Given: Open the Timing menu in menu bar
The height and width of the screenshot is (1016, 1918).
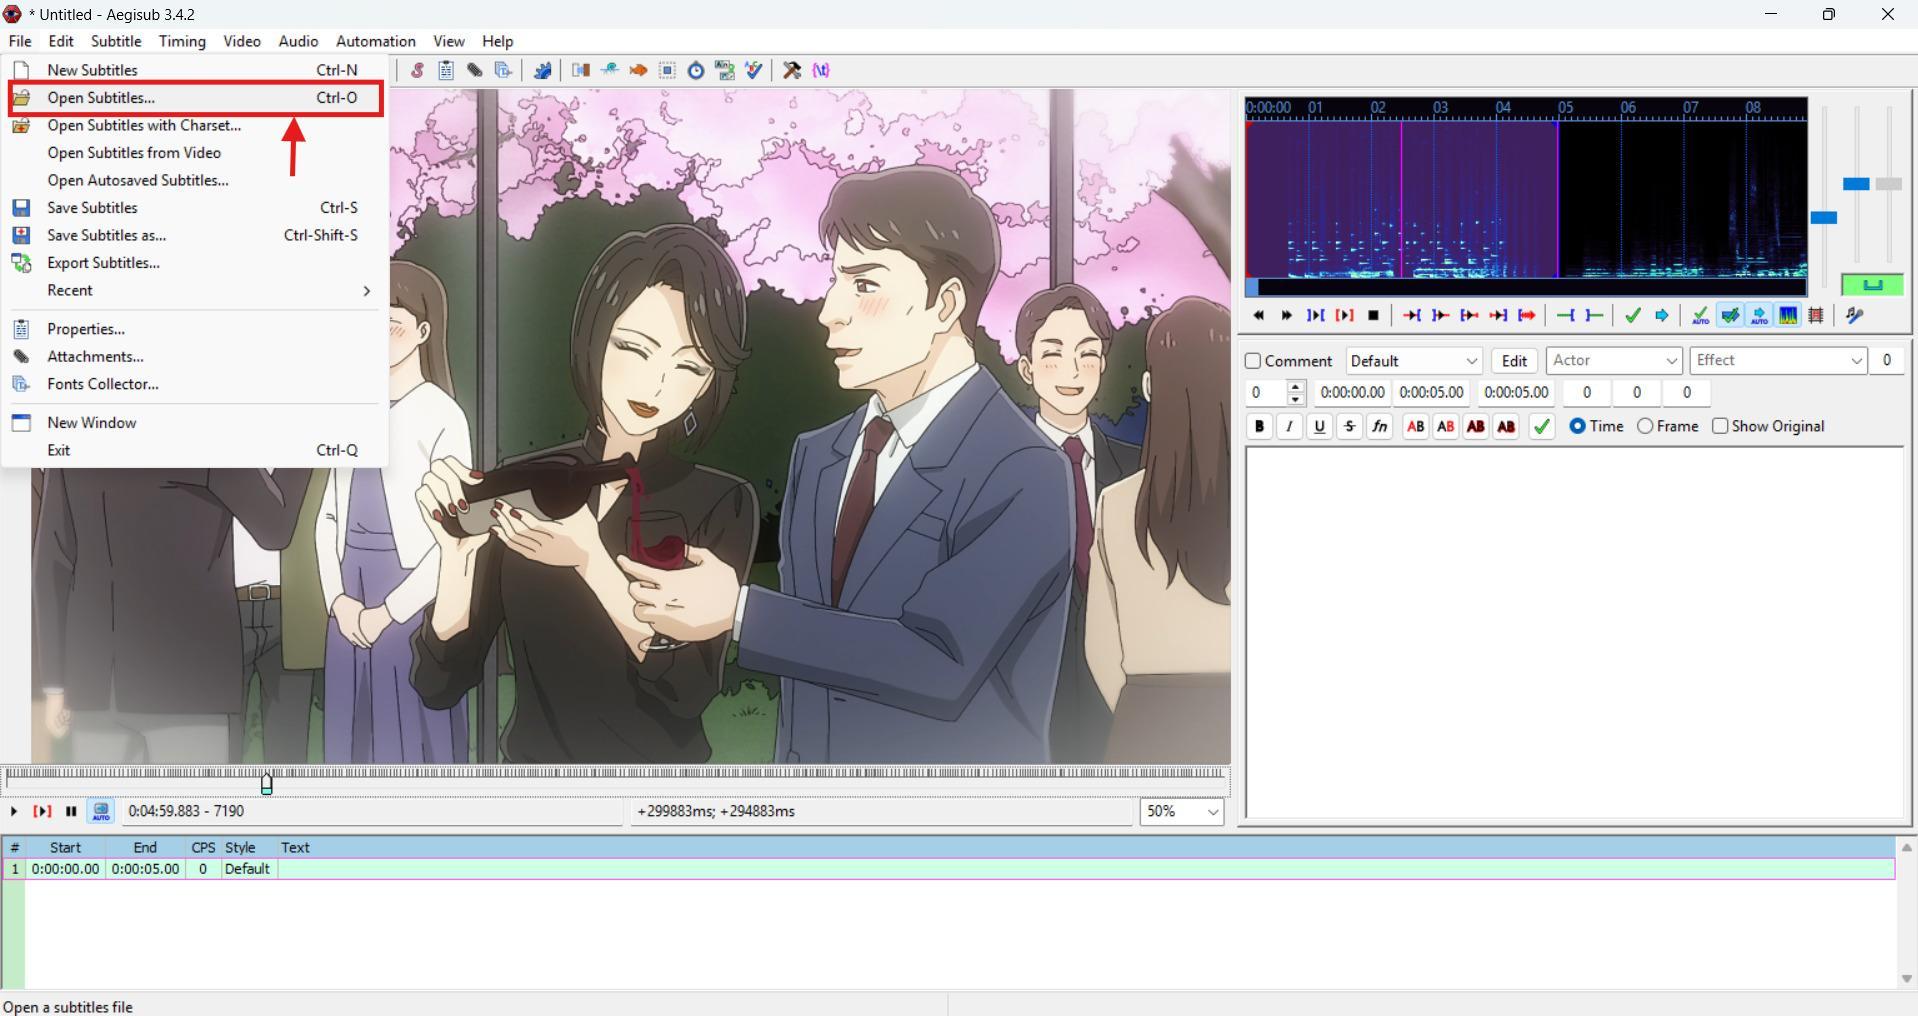Looking at the screenshot, I should [182, 41].
